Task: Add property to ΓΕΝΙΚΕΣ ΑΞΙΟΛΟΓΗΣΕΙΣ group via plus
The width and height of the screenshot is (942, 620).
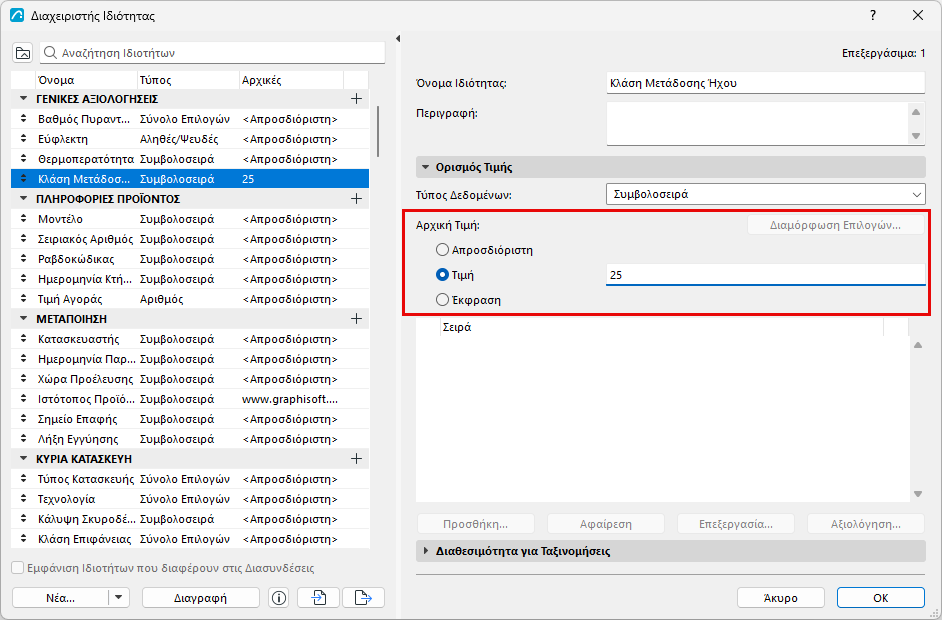Action: (356, 99)
